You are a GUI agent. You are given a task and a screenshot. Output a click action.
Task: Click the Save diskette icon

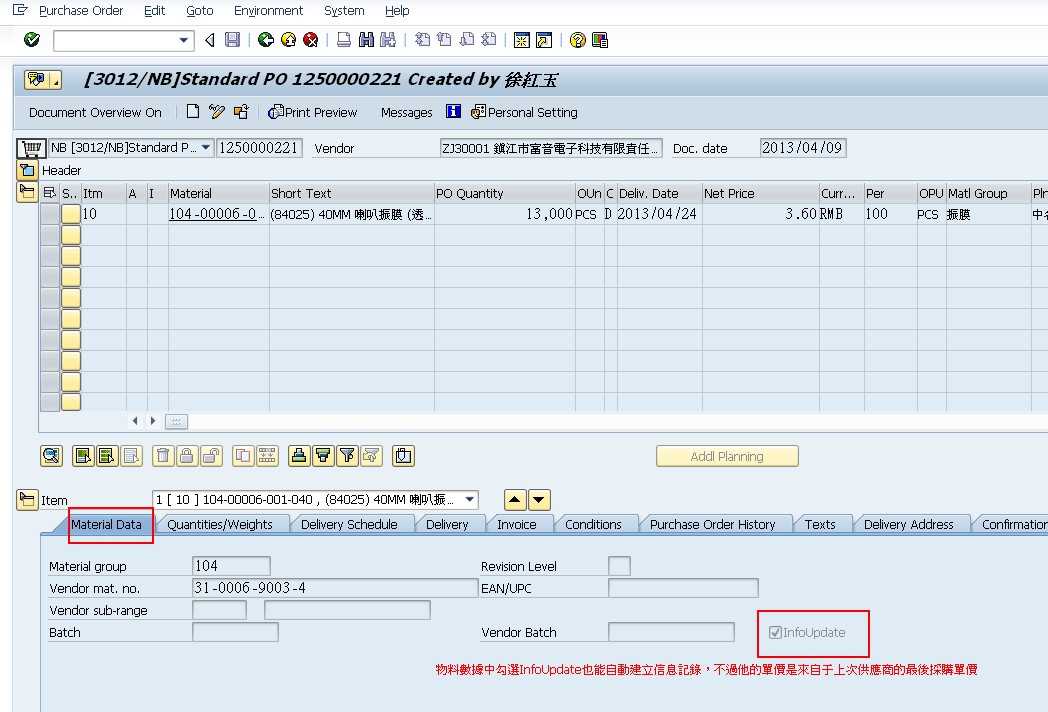coord(232,40)
